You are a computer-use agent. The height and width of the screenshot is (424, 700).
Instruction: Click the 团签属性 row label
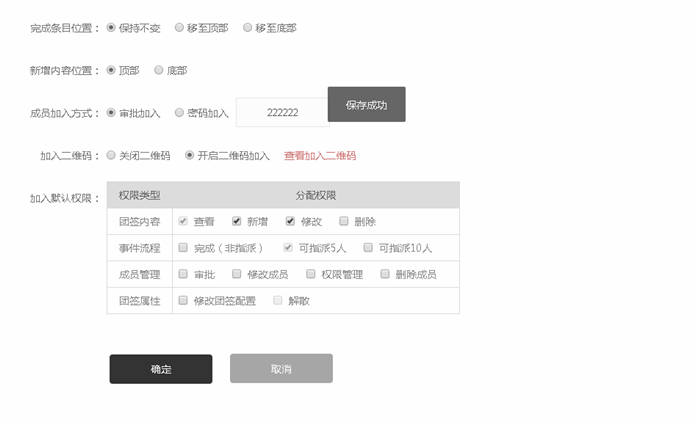pos(139,301)
